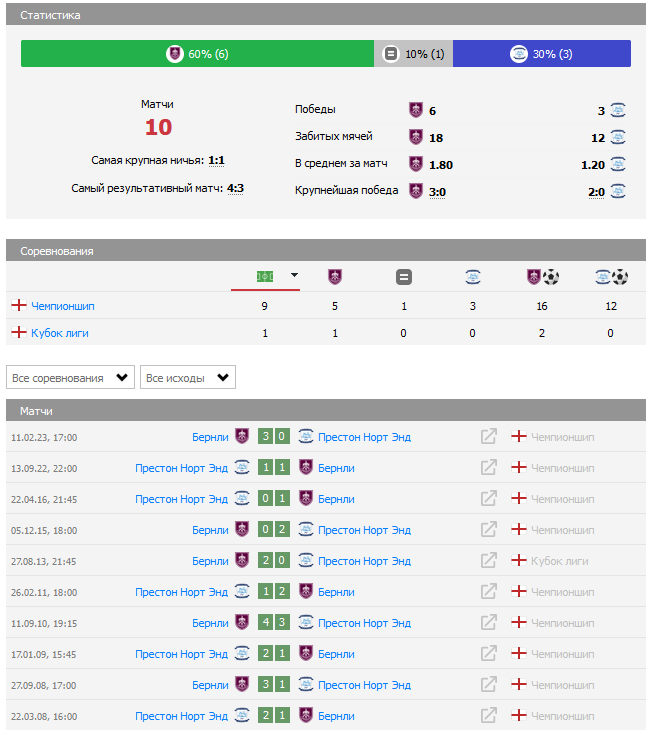Click the draw icon in competitions table header
The image size is (656, 735).
coord(403,277)
